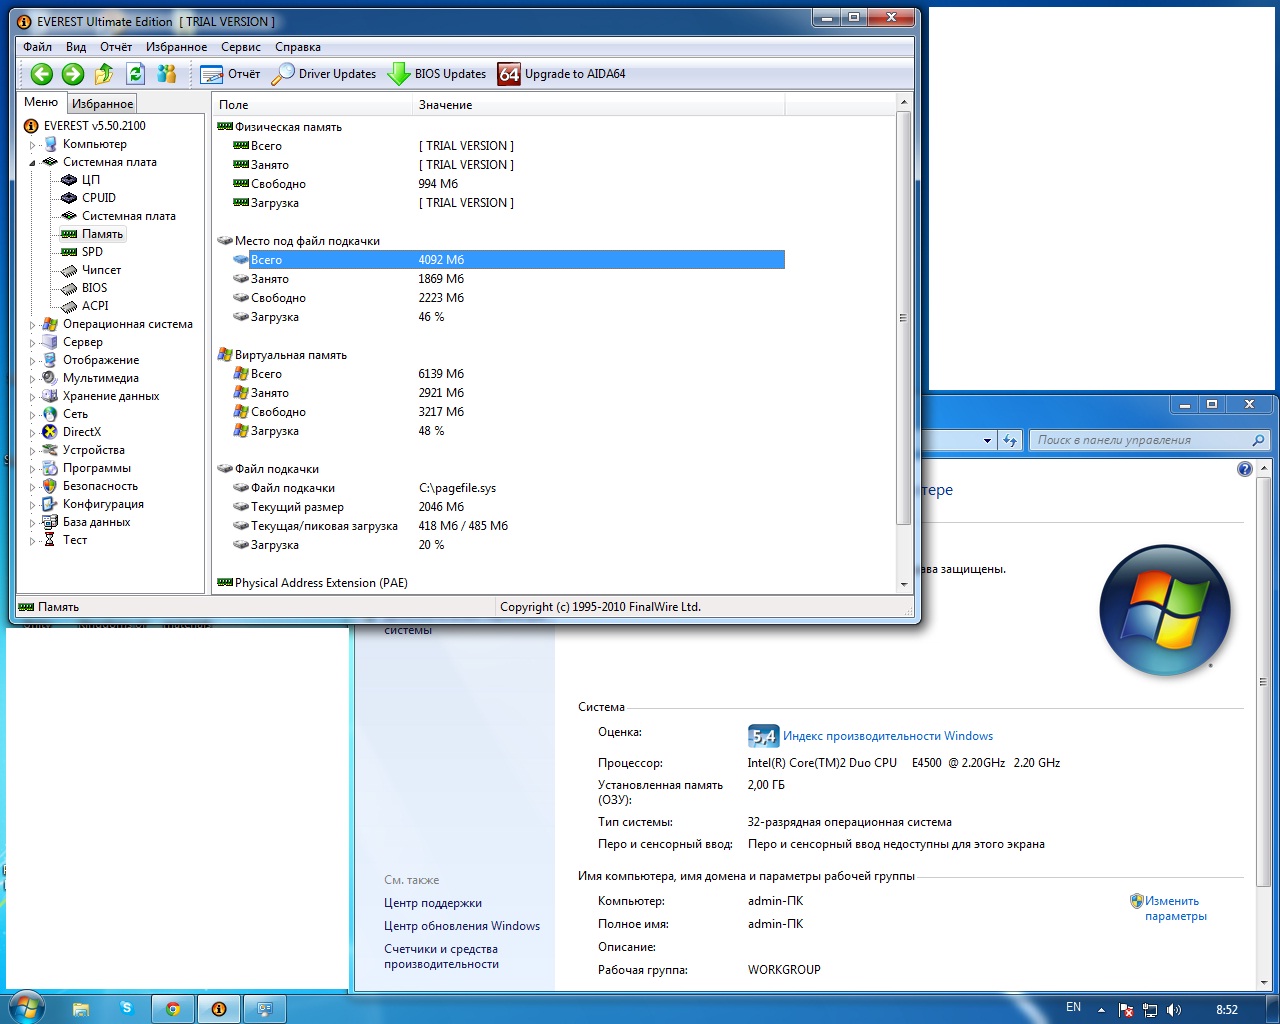The width and height of the screenshot is (1280, 1024).
Task: Click Upgrade to AIDA64 button
Action: 562,74
